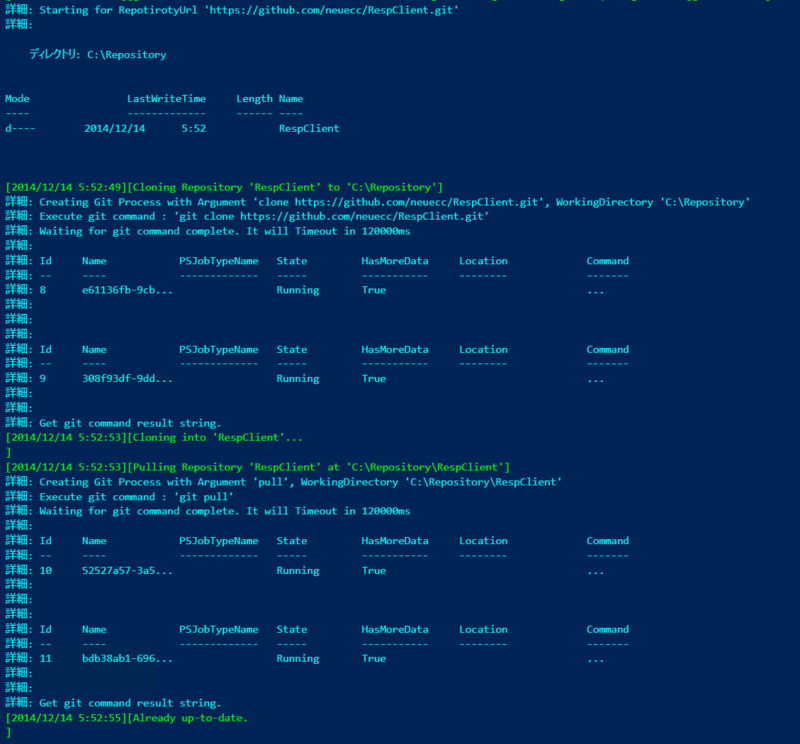The height and width of the screenshot is (744, 800).
Task: Click 'Running' state in the 52527a57-3a5 row
Action: [298, 571]
